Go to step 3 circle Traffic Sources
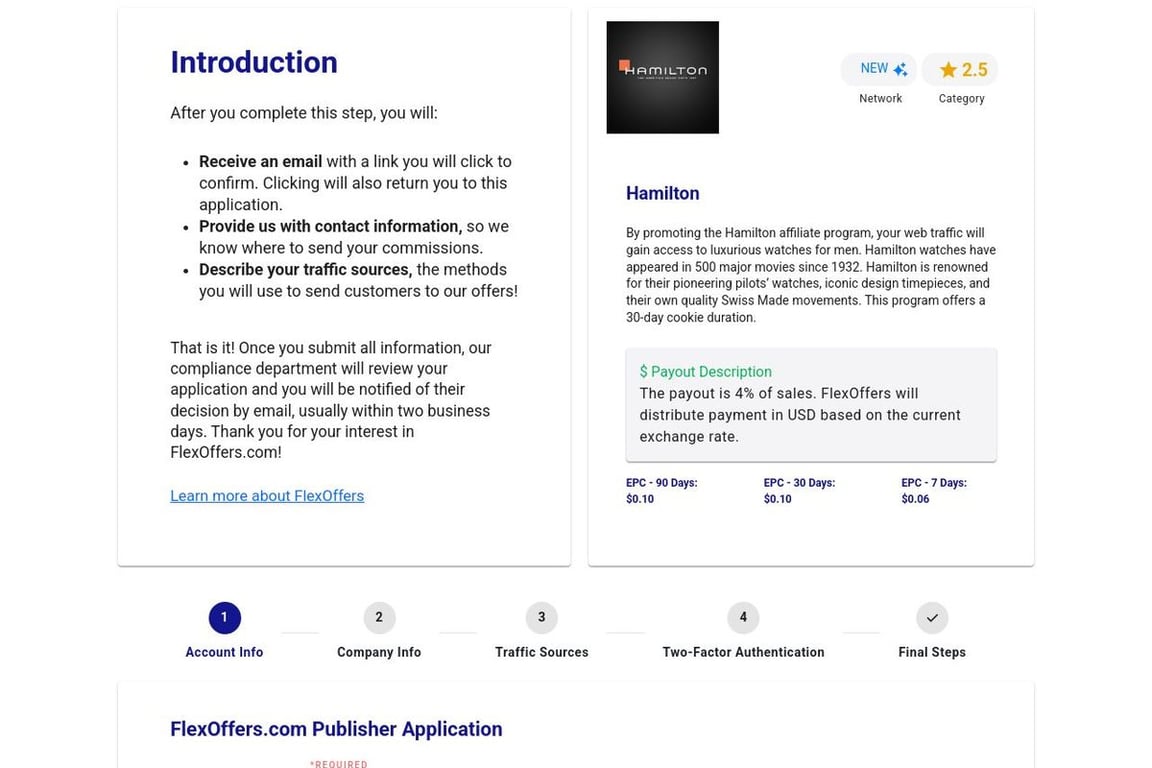This screenshot has height=768, width=1152. point(541,617)
